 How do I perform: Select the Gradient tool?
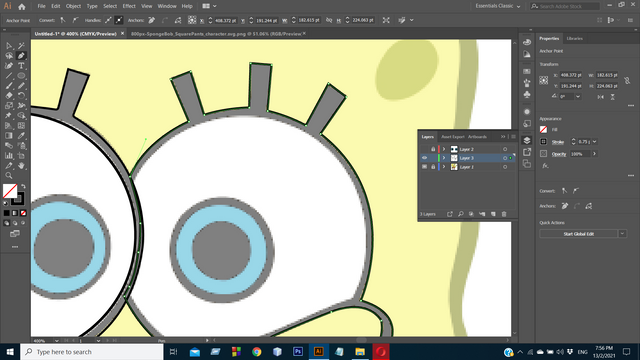(9, 136)
